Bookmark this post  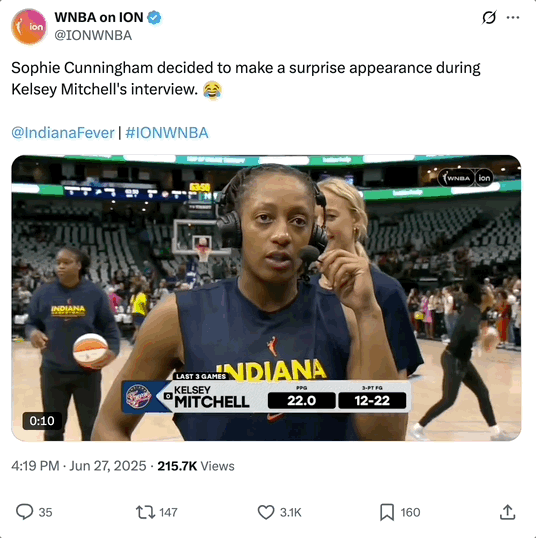point(387,512)
